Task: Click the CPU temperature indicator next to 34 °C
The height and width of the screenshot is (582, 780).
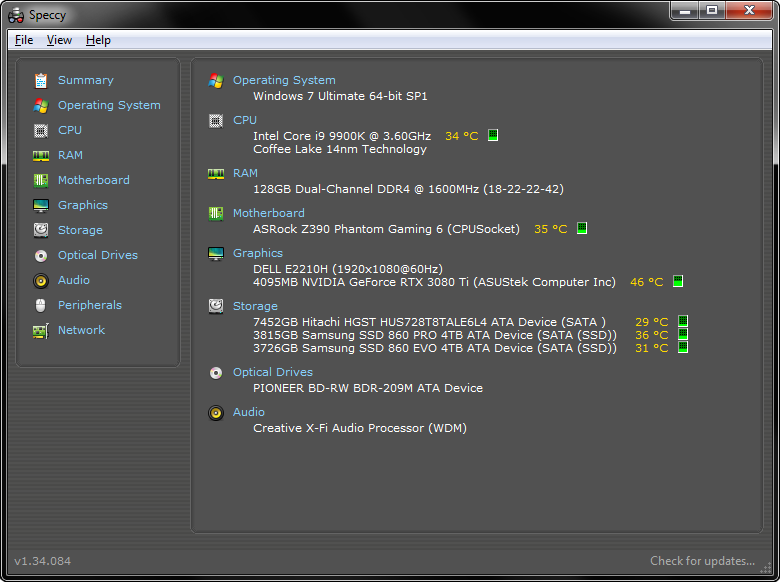Action: (492, 135)
